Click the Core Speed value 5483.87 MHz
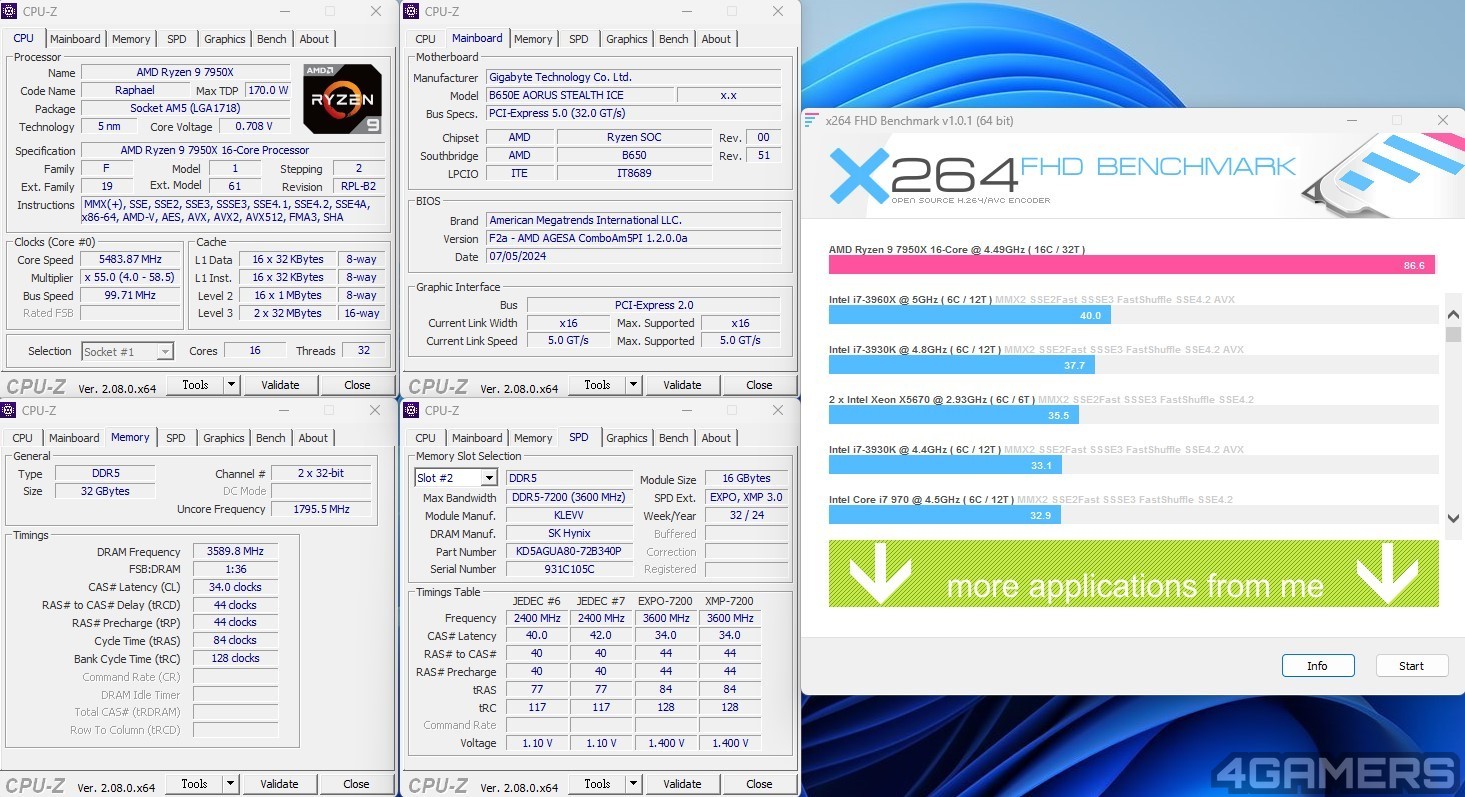This screenshot has height=797, width=1465. coord(131,260)
